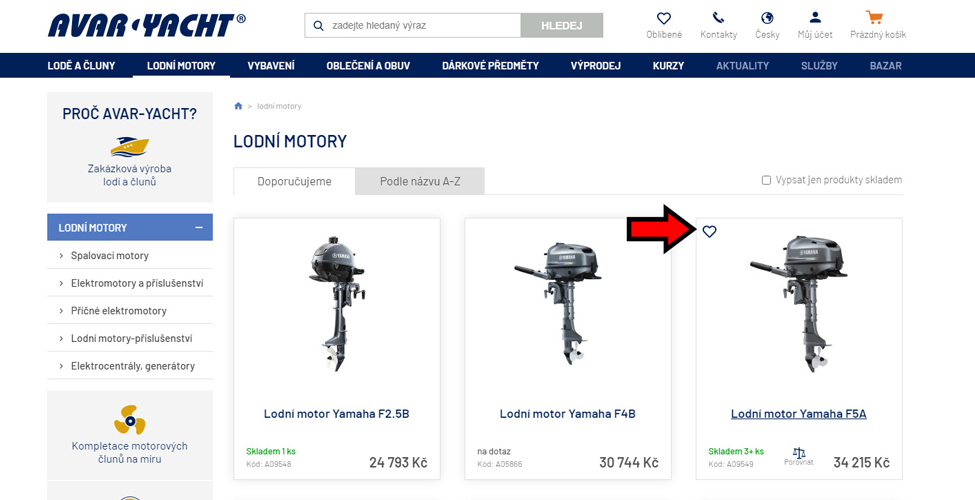
Task: Open Zakázková výroba lodí a člunů link
Action: point(129,175)
